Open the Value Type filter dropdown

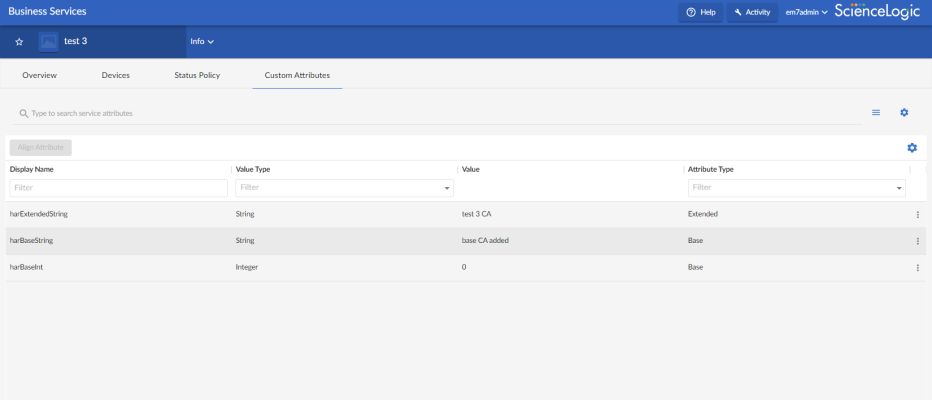pyautogui.click(x=344, y=188)
